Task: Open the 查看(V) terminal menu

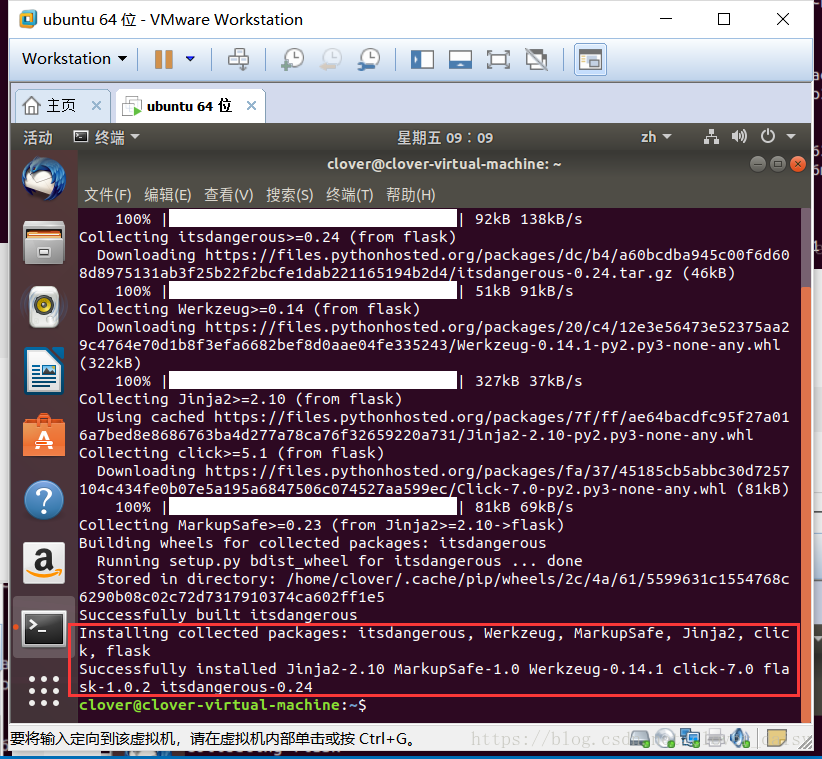Action: coord(229,195)
